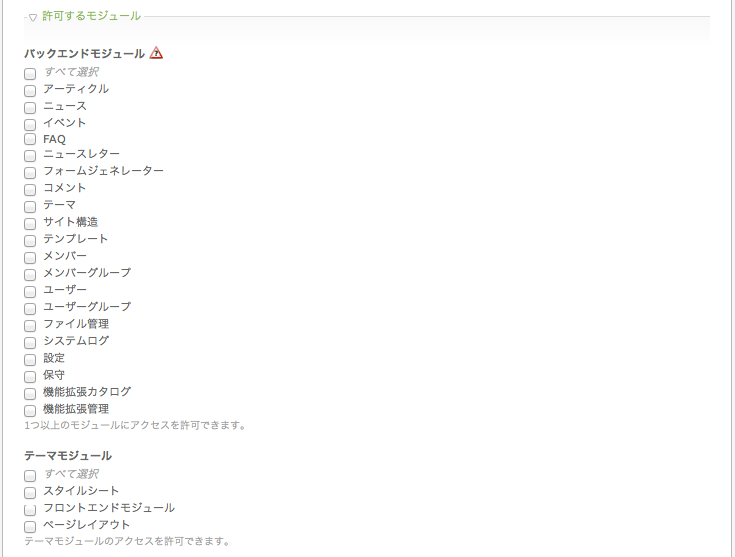Click the warning help icon beside バックエンドモジュール
The image size is (735, 557).
[156, 53]
